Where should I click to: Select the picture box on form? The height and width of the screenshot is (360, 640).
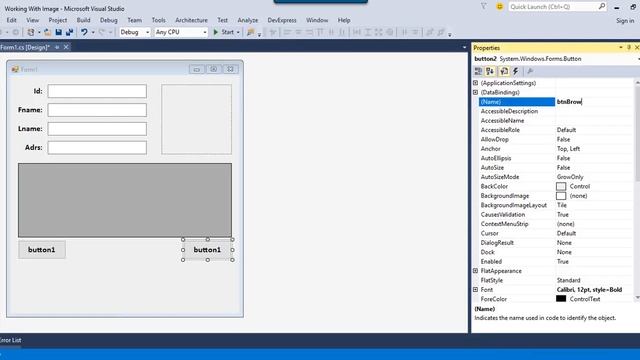(x=196, y=119)
